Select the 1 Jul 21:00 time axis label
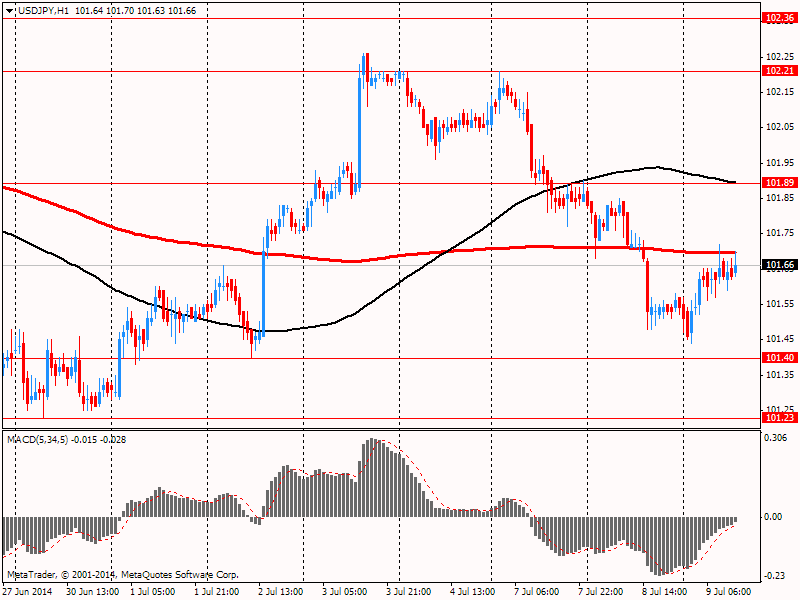Image resolution: width=800 pixels, height=600 pixels. [x=217, y=591]
